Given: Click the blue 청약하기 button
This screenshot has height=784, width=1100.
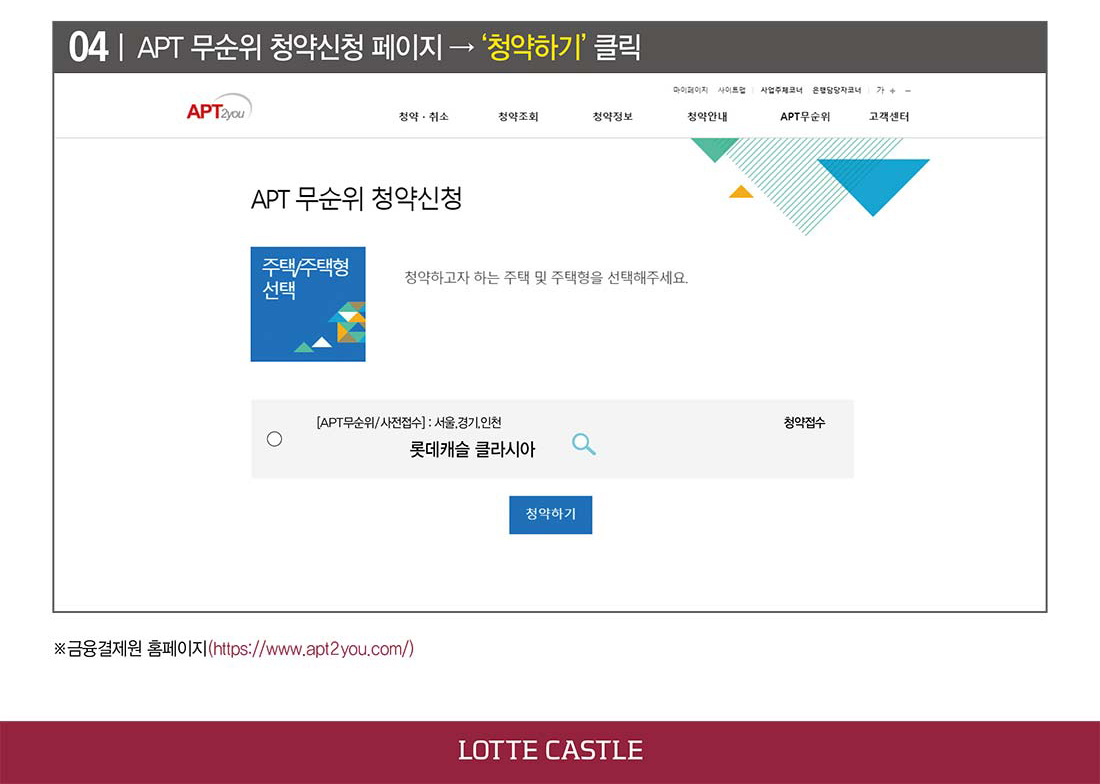Looking at the screenshot, I should (551, 515).
